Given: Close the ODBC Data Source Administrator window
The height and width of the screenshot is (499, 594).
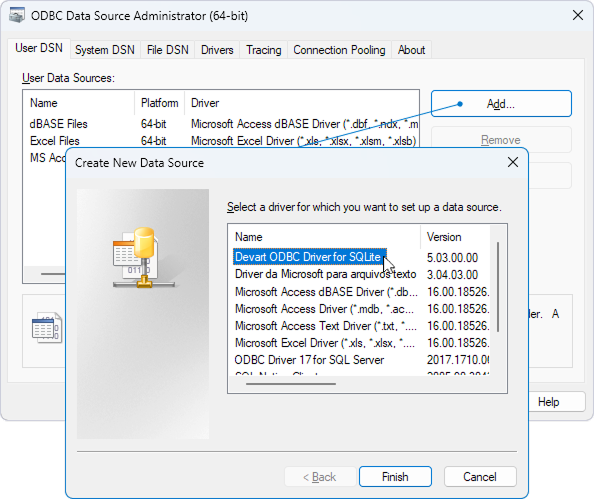Looking at the screenshot, I should click(x=578, y=15).
